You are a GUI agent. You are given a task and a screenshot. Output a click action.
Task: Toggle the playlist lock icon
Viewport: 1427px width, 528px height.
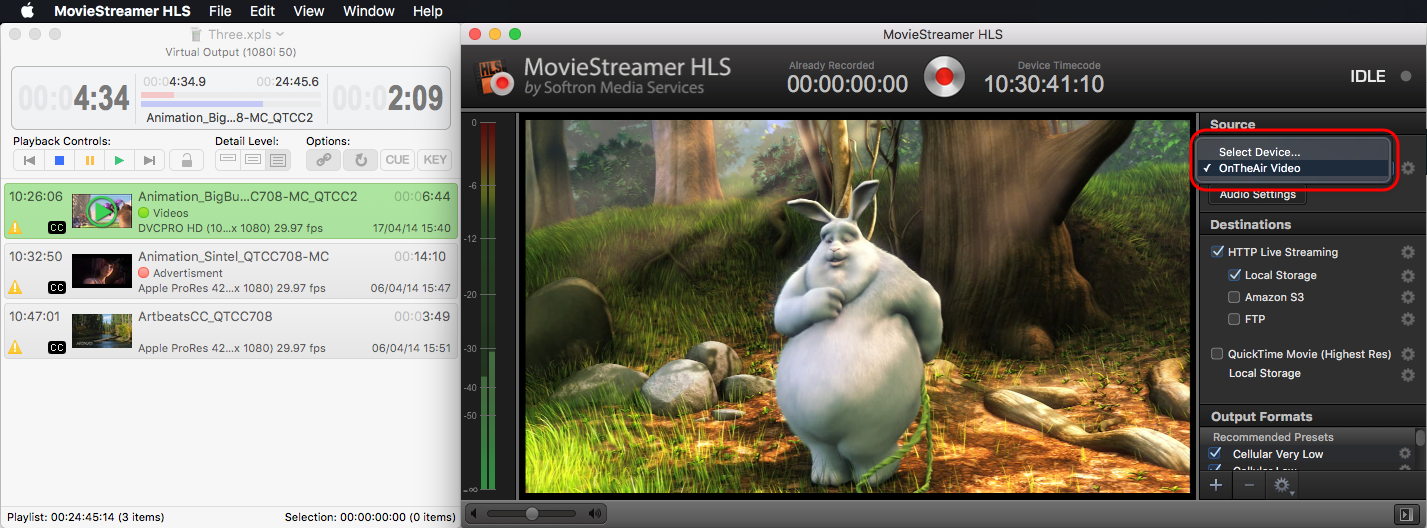tap(186, 160)
